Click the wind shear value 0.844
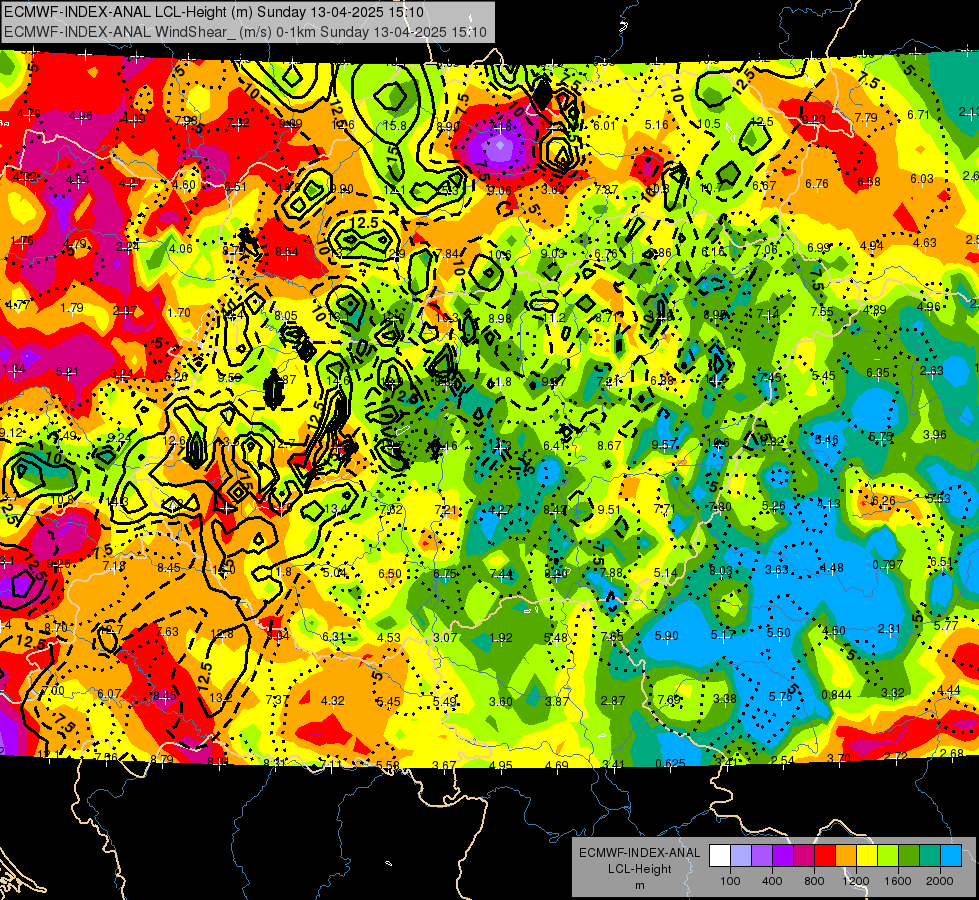Viewport: 979px width, 900px height. pos(837,695)
